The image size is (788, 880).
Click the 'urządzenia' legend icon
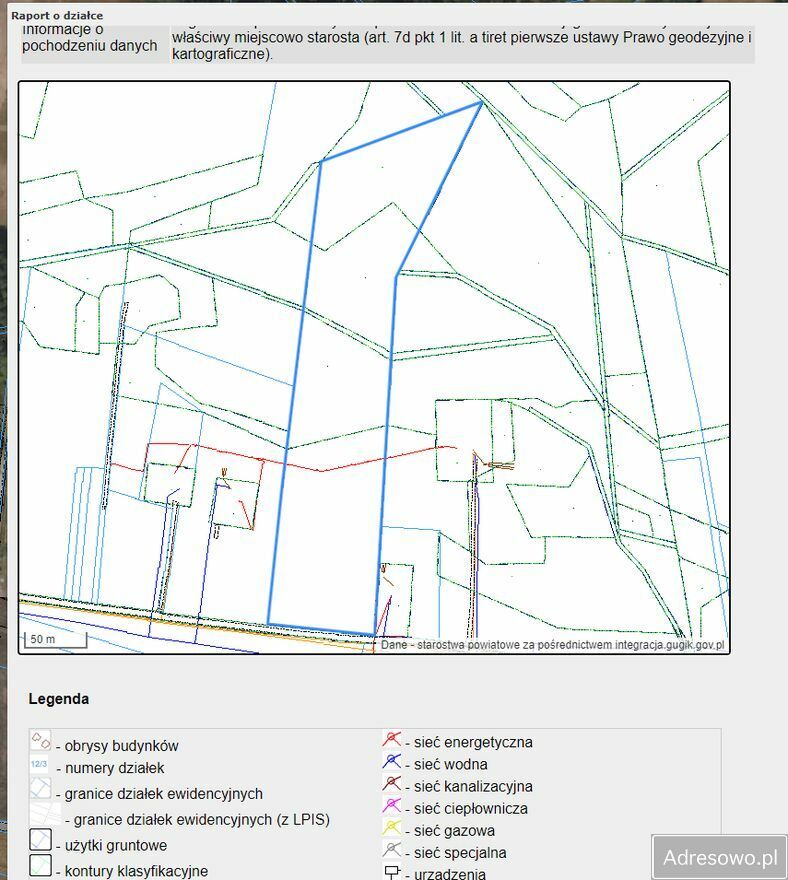(x=392, y=871)
